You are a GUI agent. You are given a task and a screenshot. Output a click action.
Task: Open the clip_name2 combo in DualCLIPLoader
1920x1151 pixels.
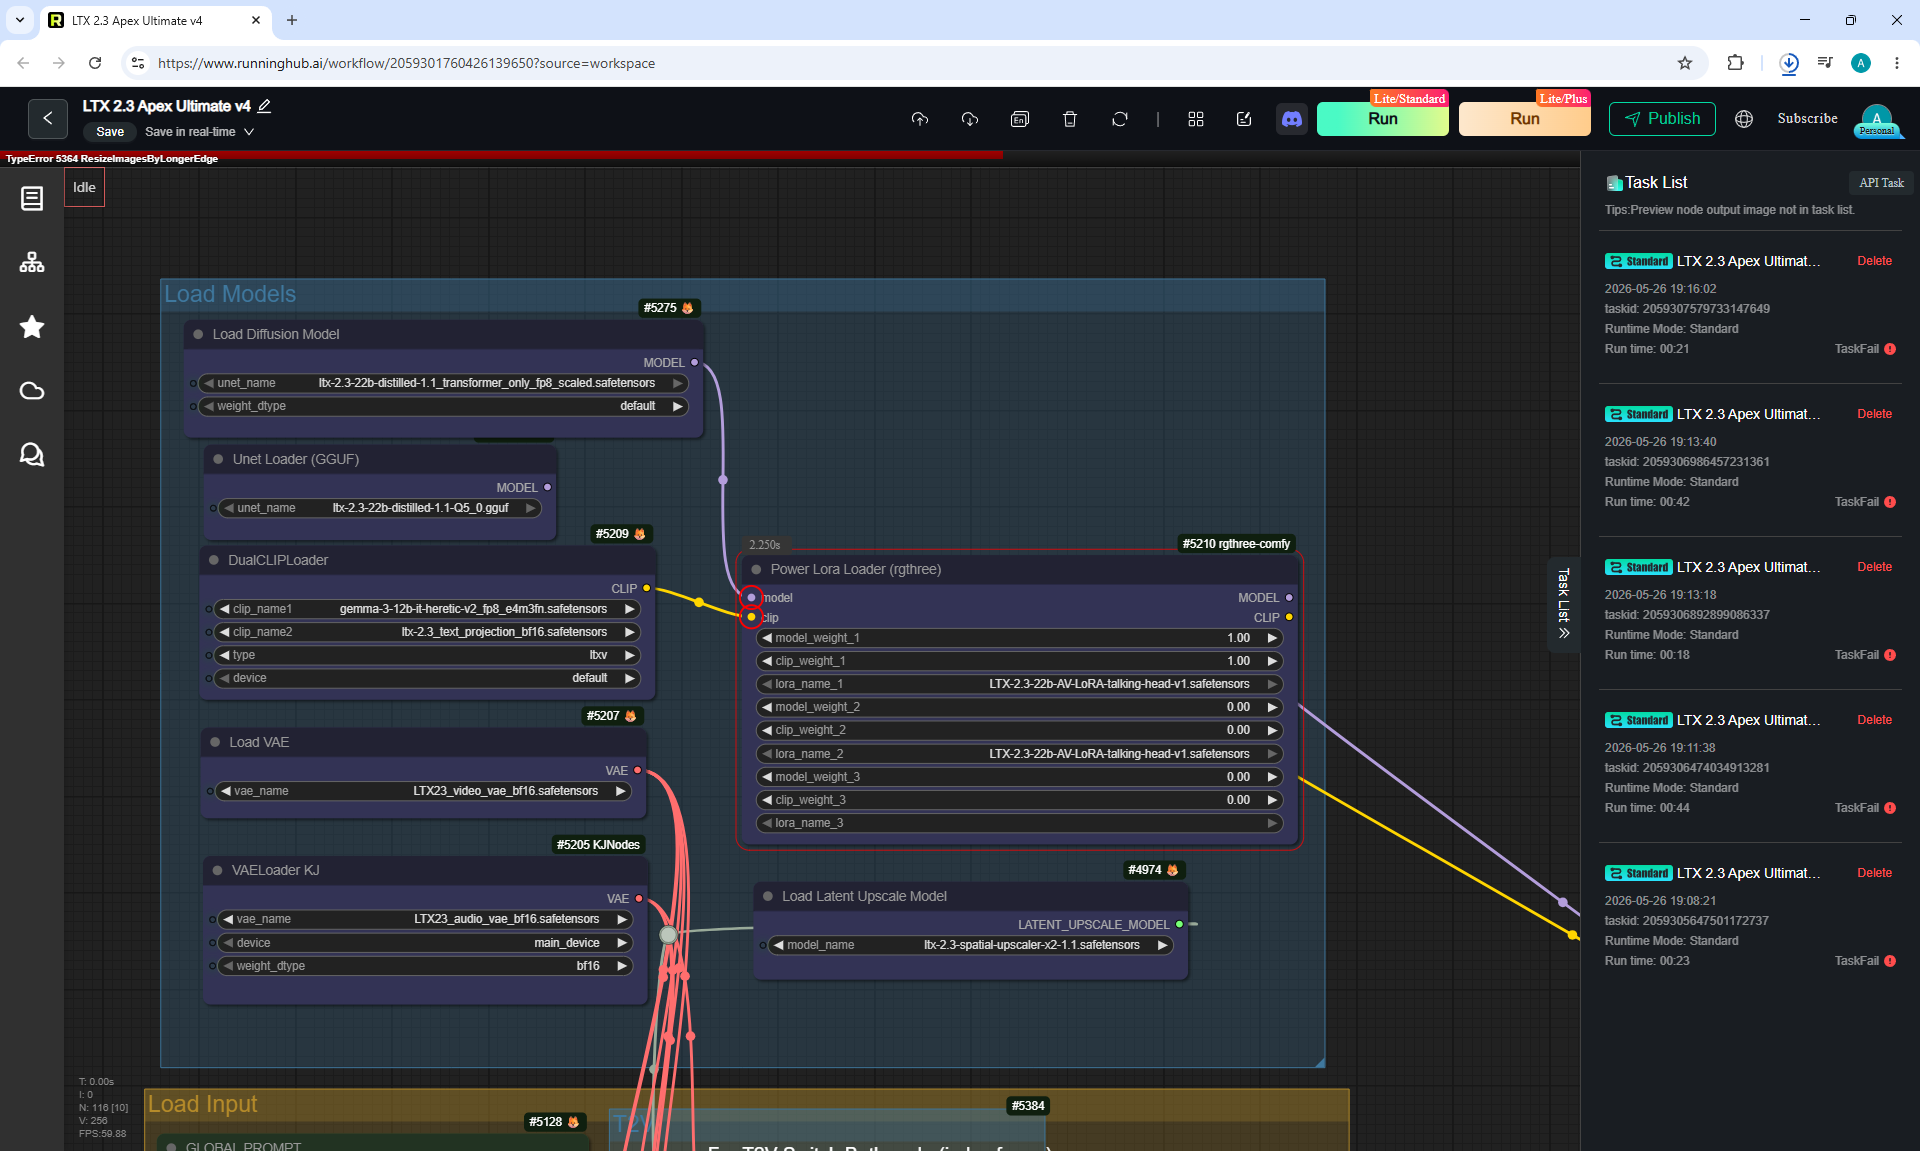click(x=427, y=632)
